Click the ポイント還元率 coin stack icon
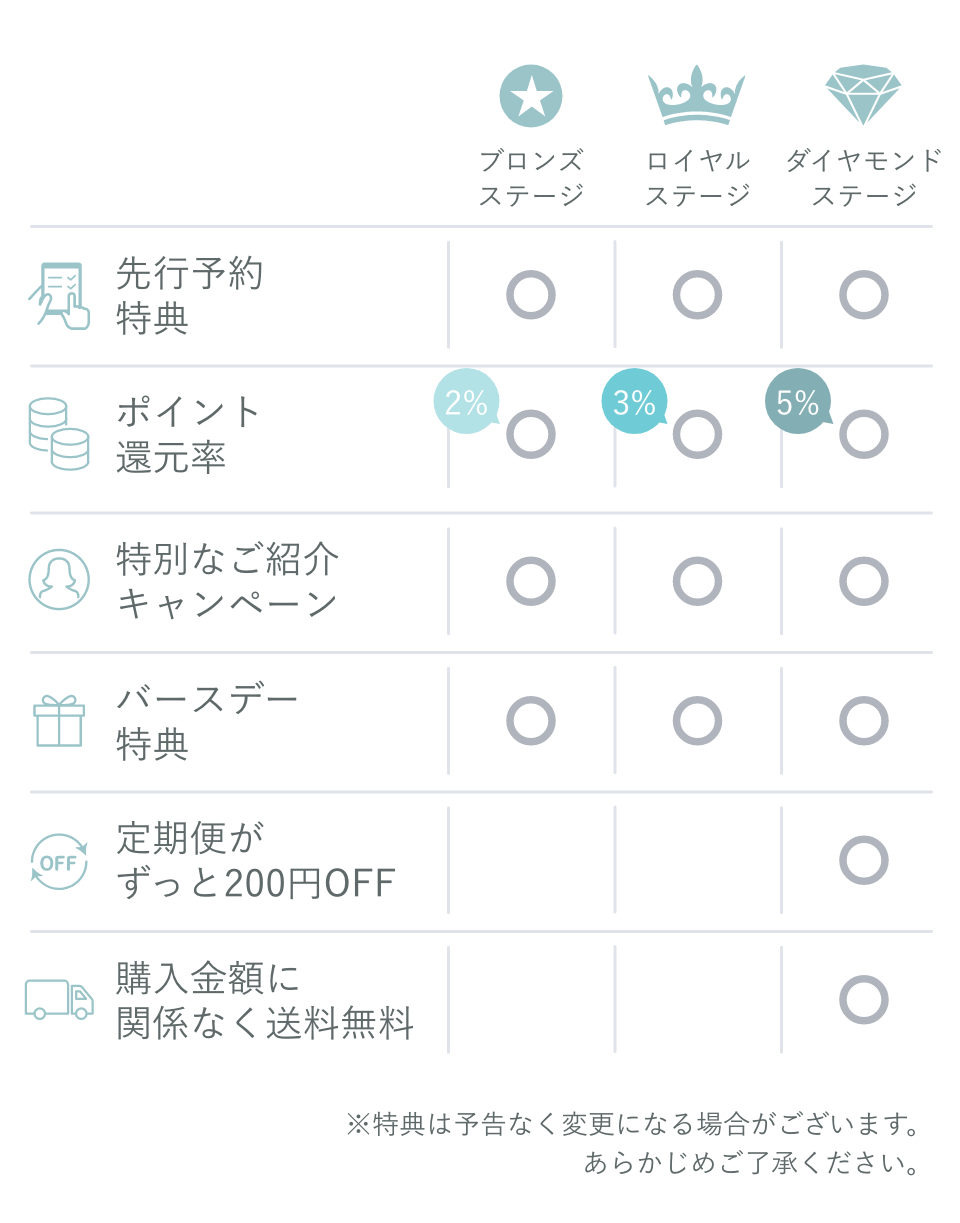Viewport: 960px width, 1223px height. pyautogui.click(x=59, y=434)
